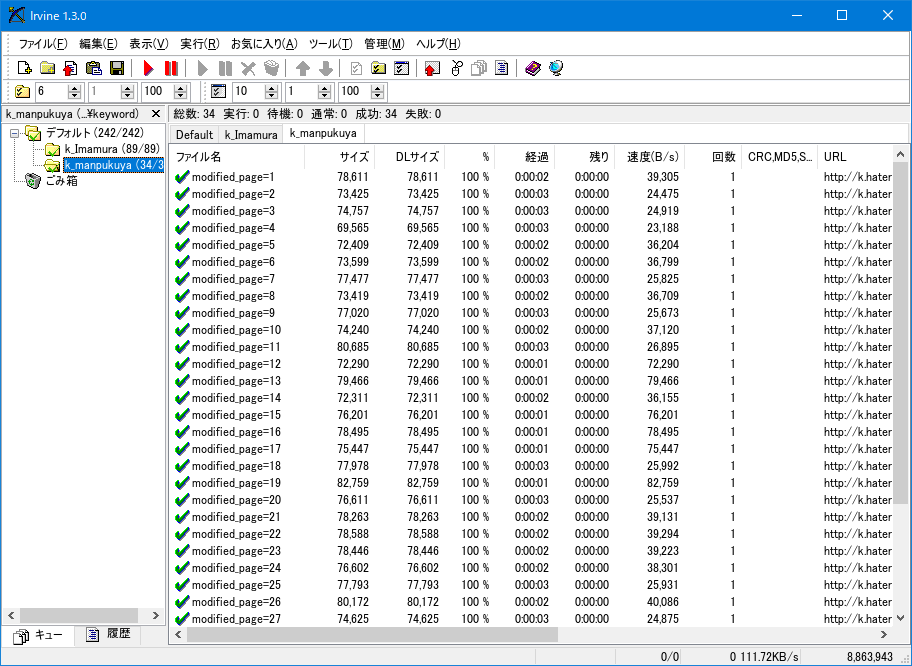Image resolution: width=912 pixels, height=666 pixels.
Task: Open the 編集(E) menu
Action: pyautogui.click(x=98, y=44)
